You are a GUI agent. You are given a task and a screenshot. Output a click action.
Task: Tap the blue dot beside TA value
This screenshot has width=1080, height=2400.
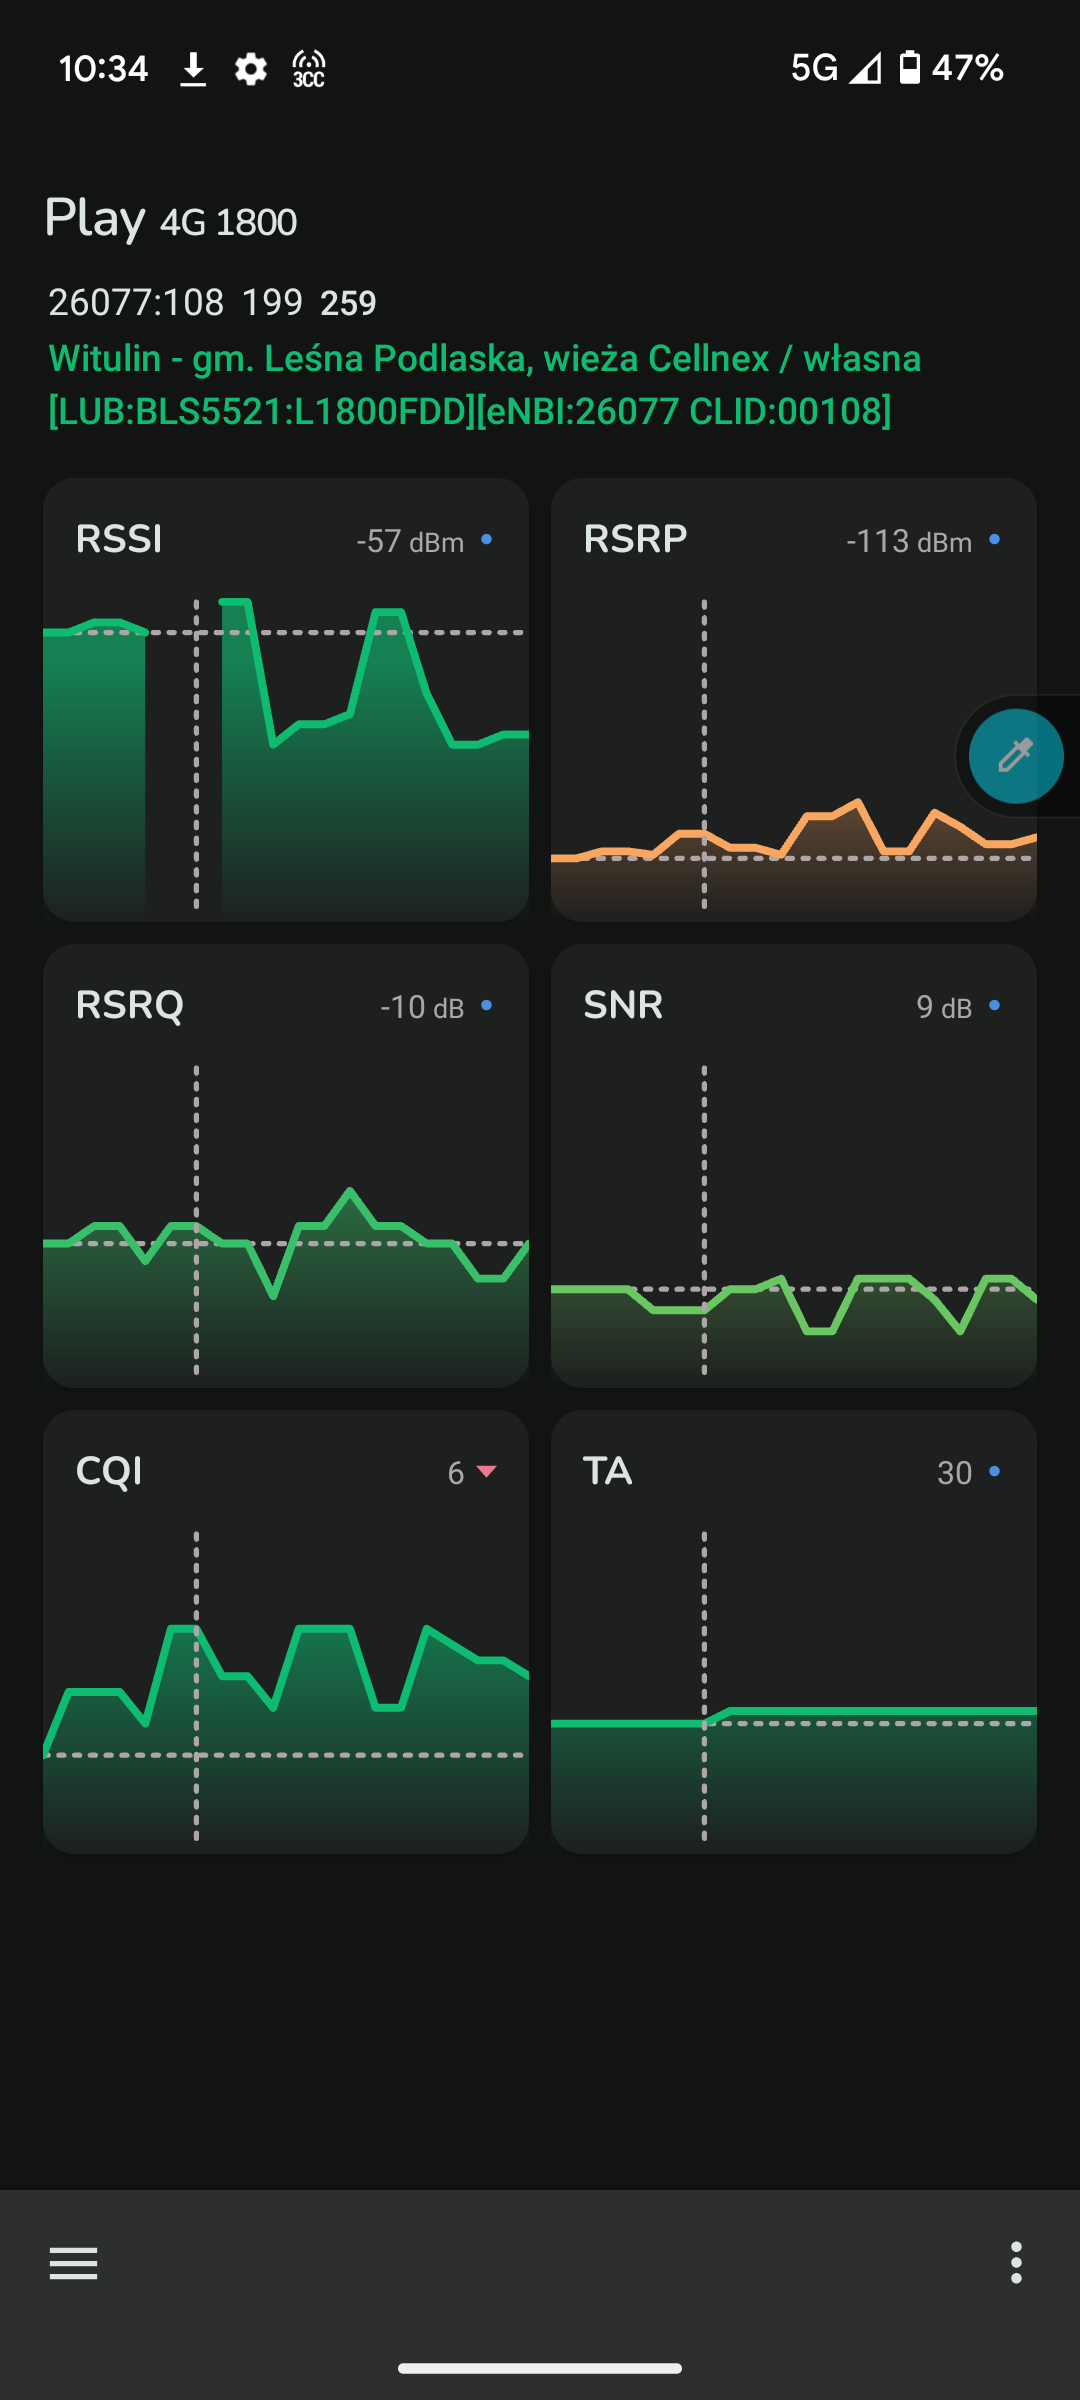[994, 1471]
